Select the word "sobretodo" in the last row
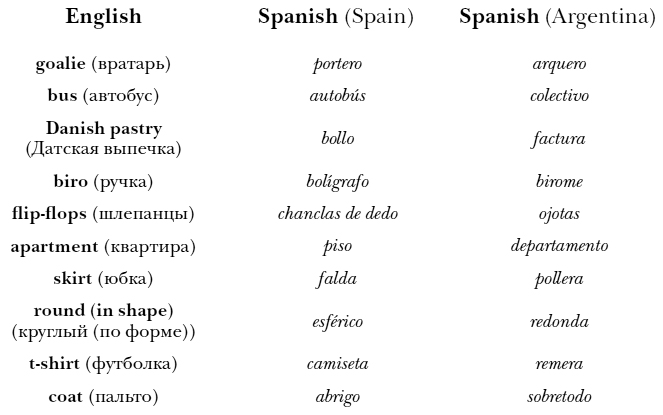 (559, 397)
